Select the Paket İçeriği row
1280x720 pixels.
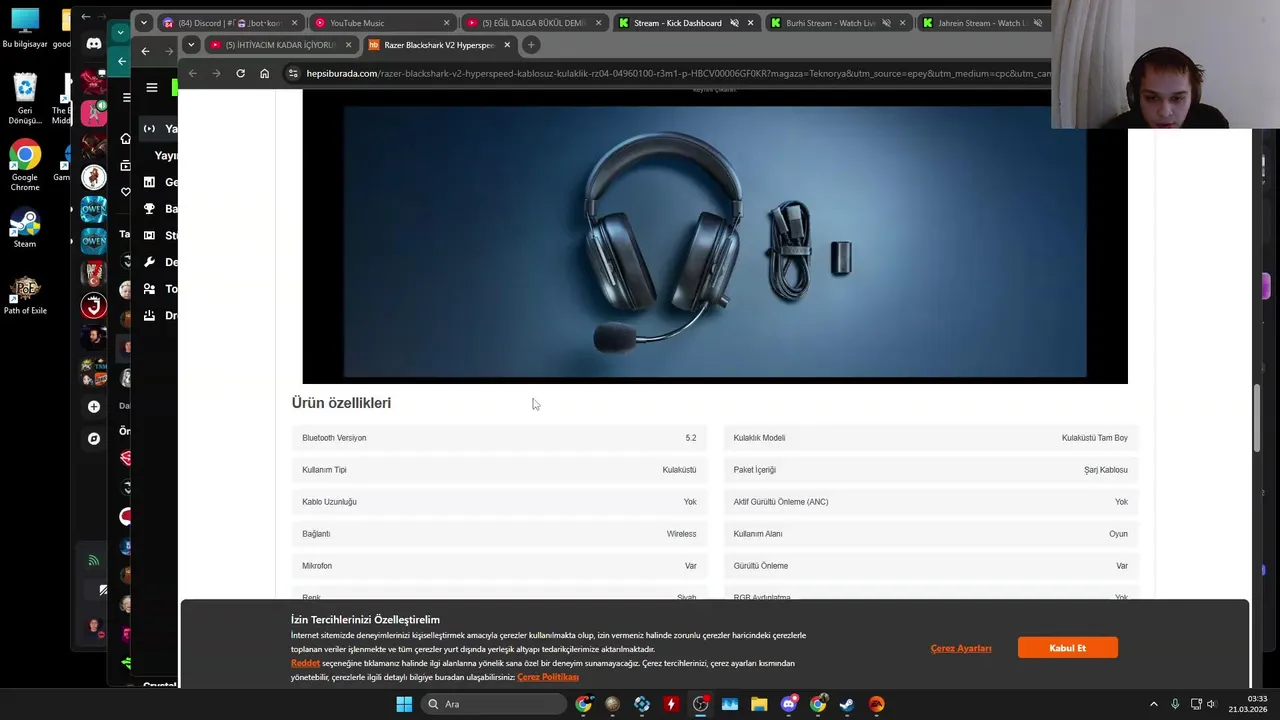click(x=931, y=470)
